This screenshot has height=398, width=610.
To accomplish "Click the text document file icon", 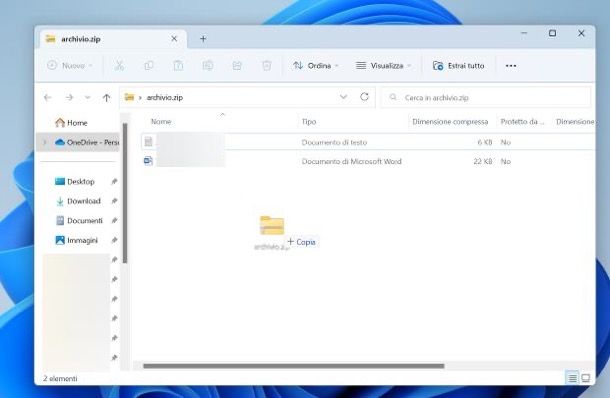I will tap(148, 142).
